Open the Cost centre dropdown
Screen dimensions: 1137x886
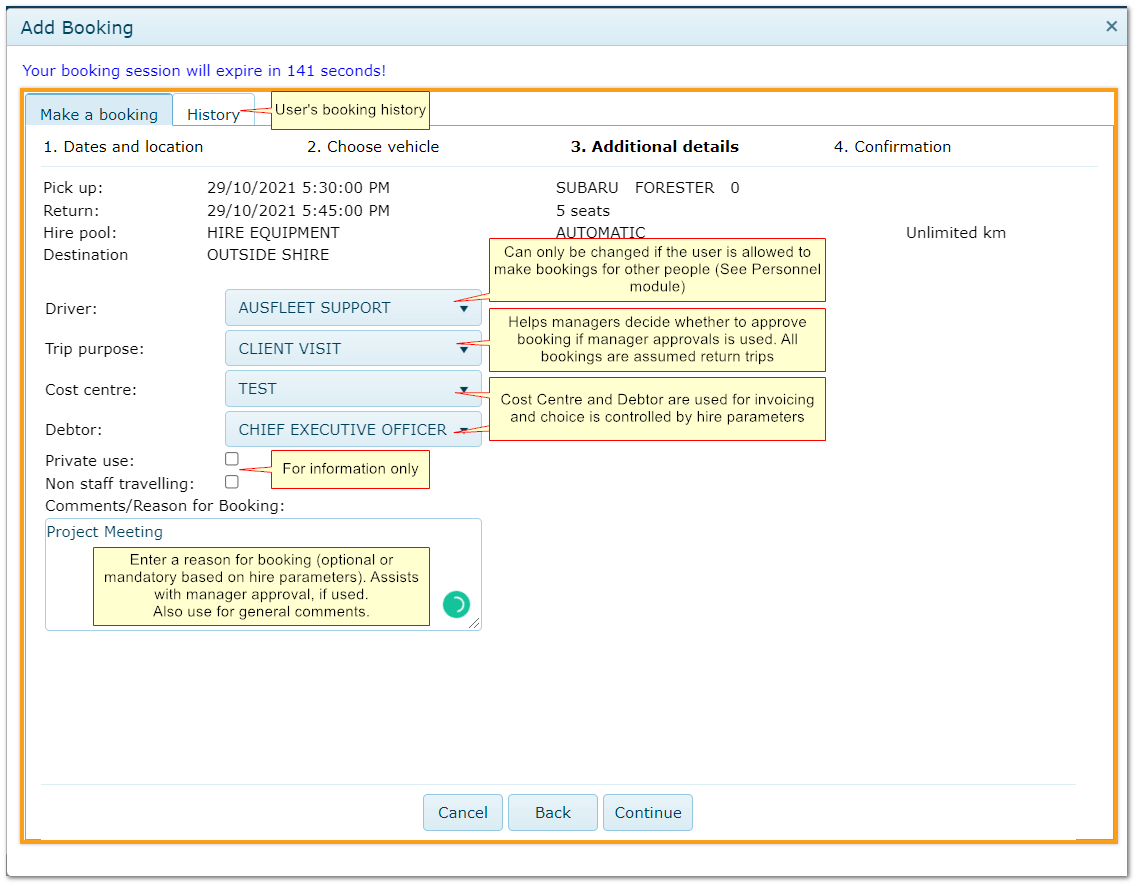click(352, 389)
